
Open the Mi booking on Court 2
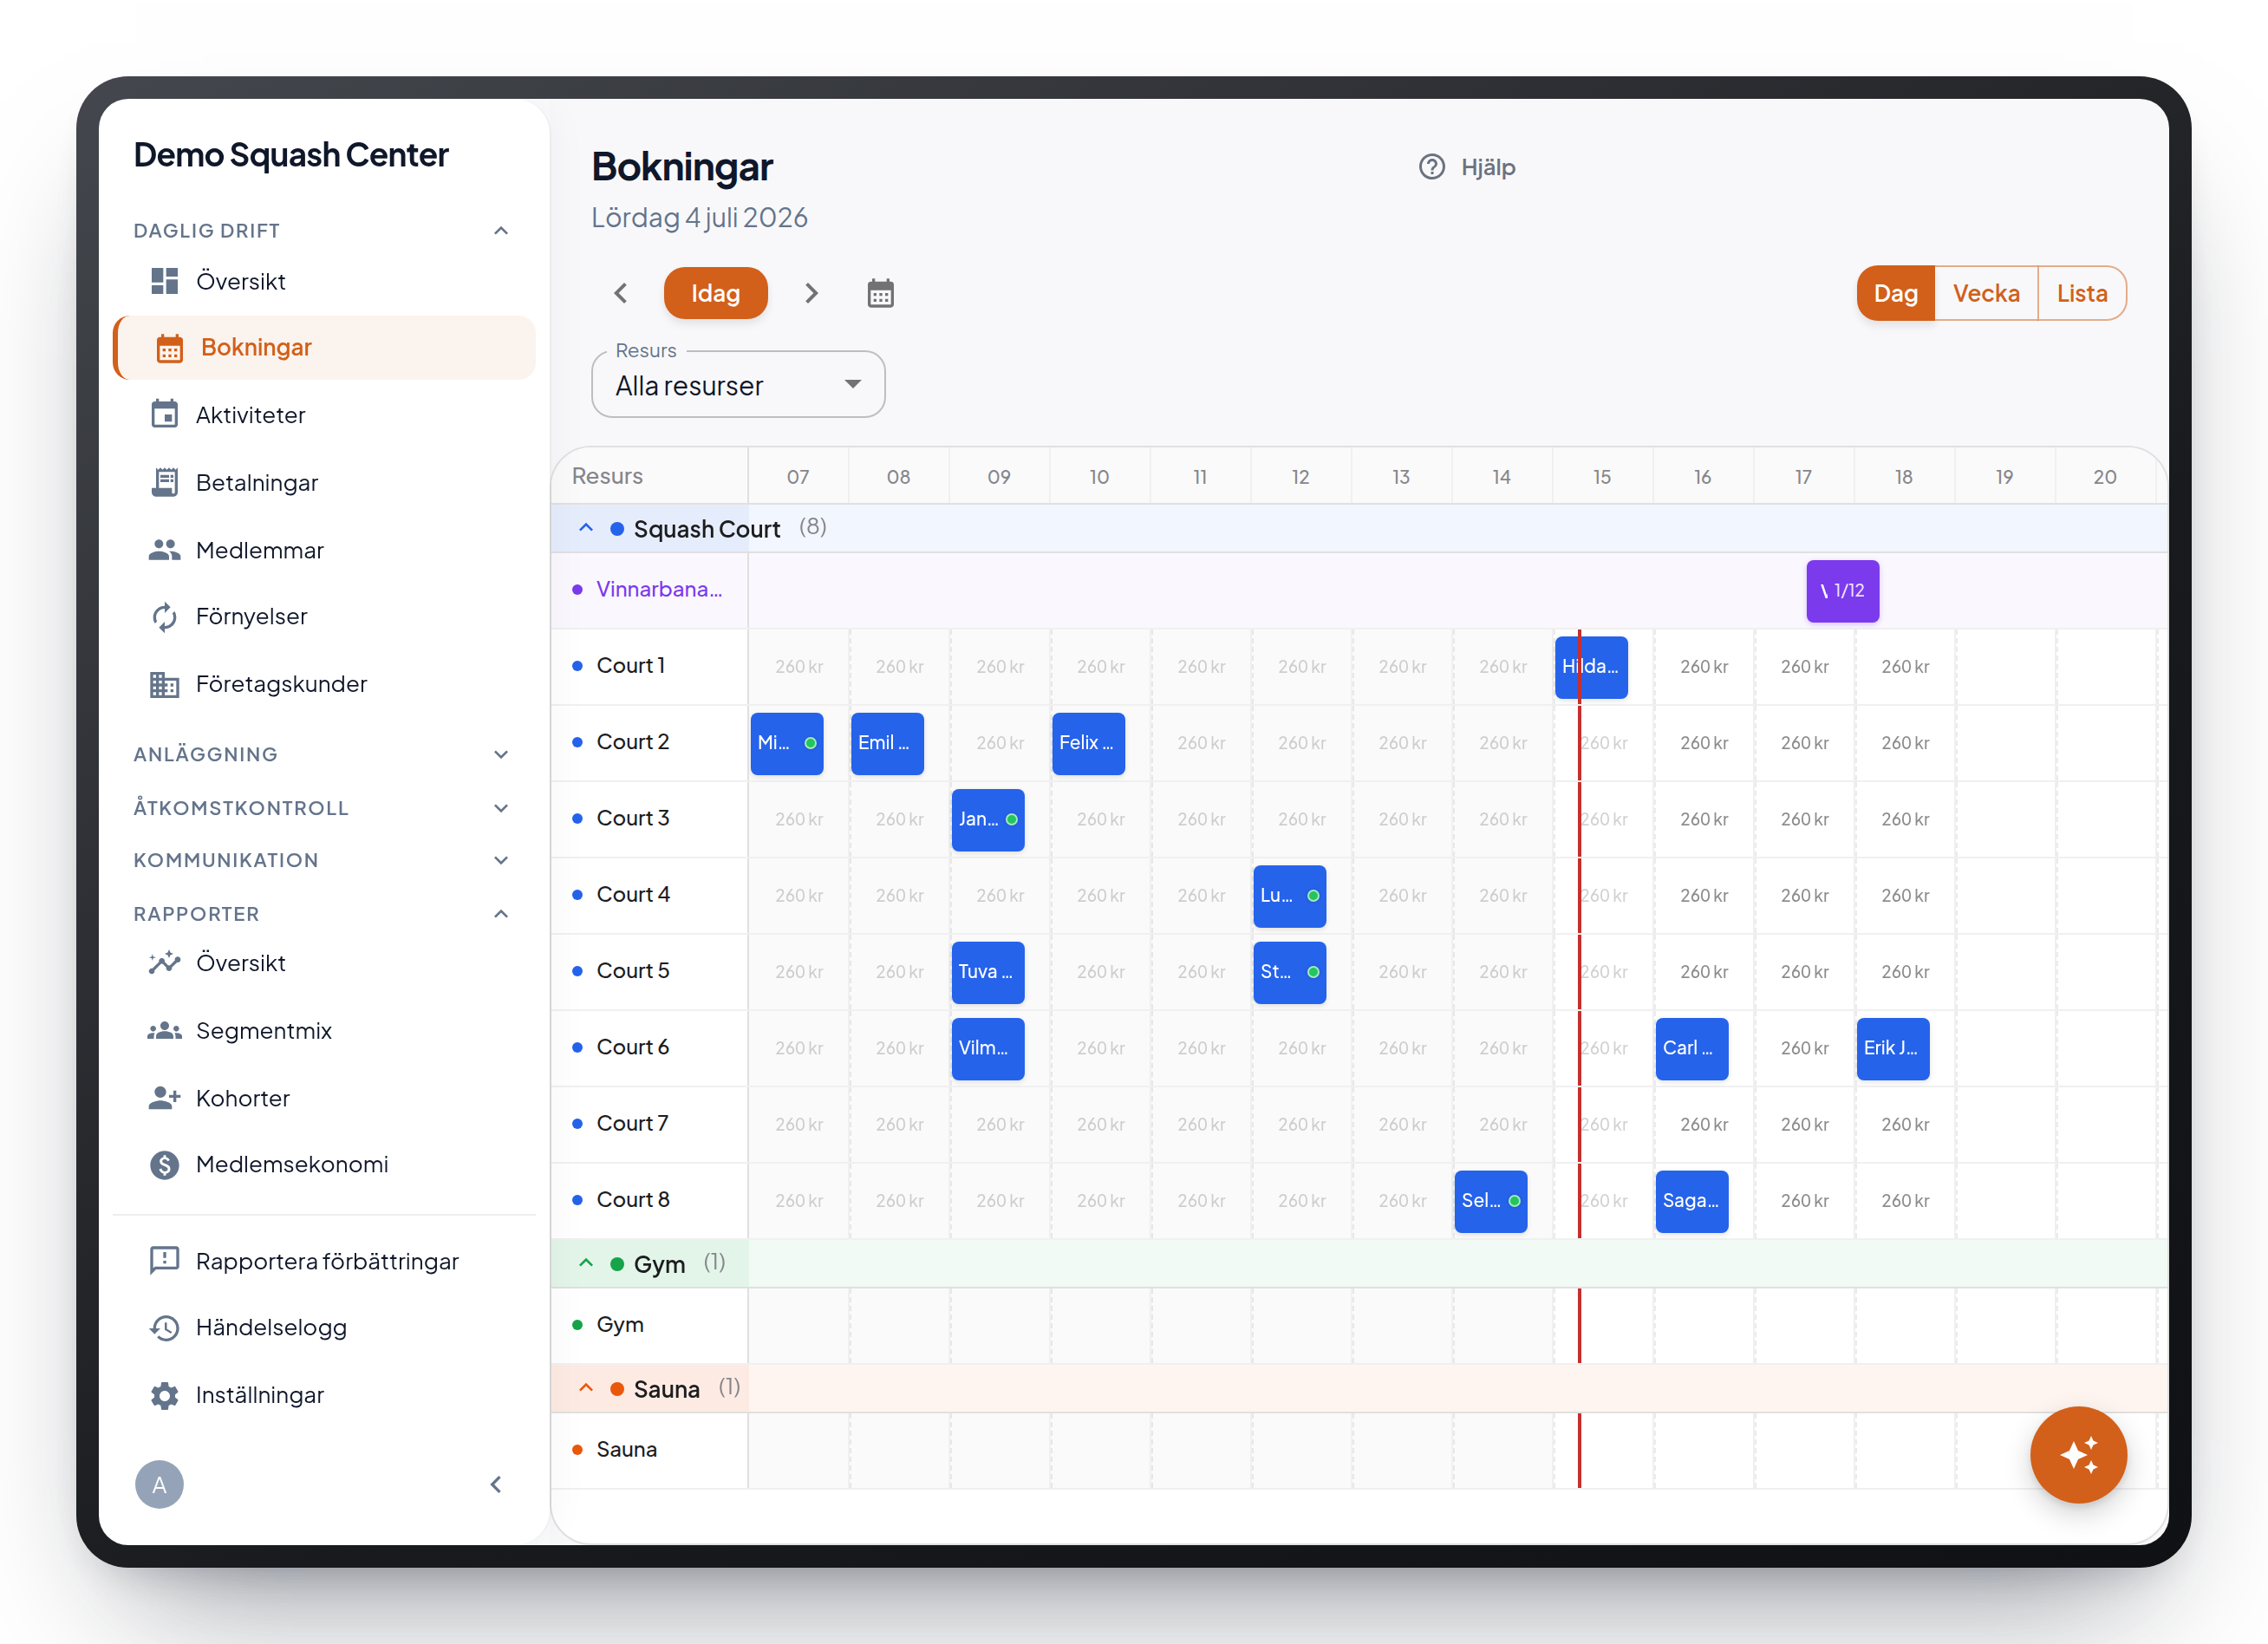coord(786,743)
